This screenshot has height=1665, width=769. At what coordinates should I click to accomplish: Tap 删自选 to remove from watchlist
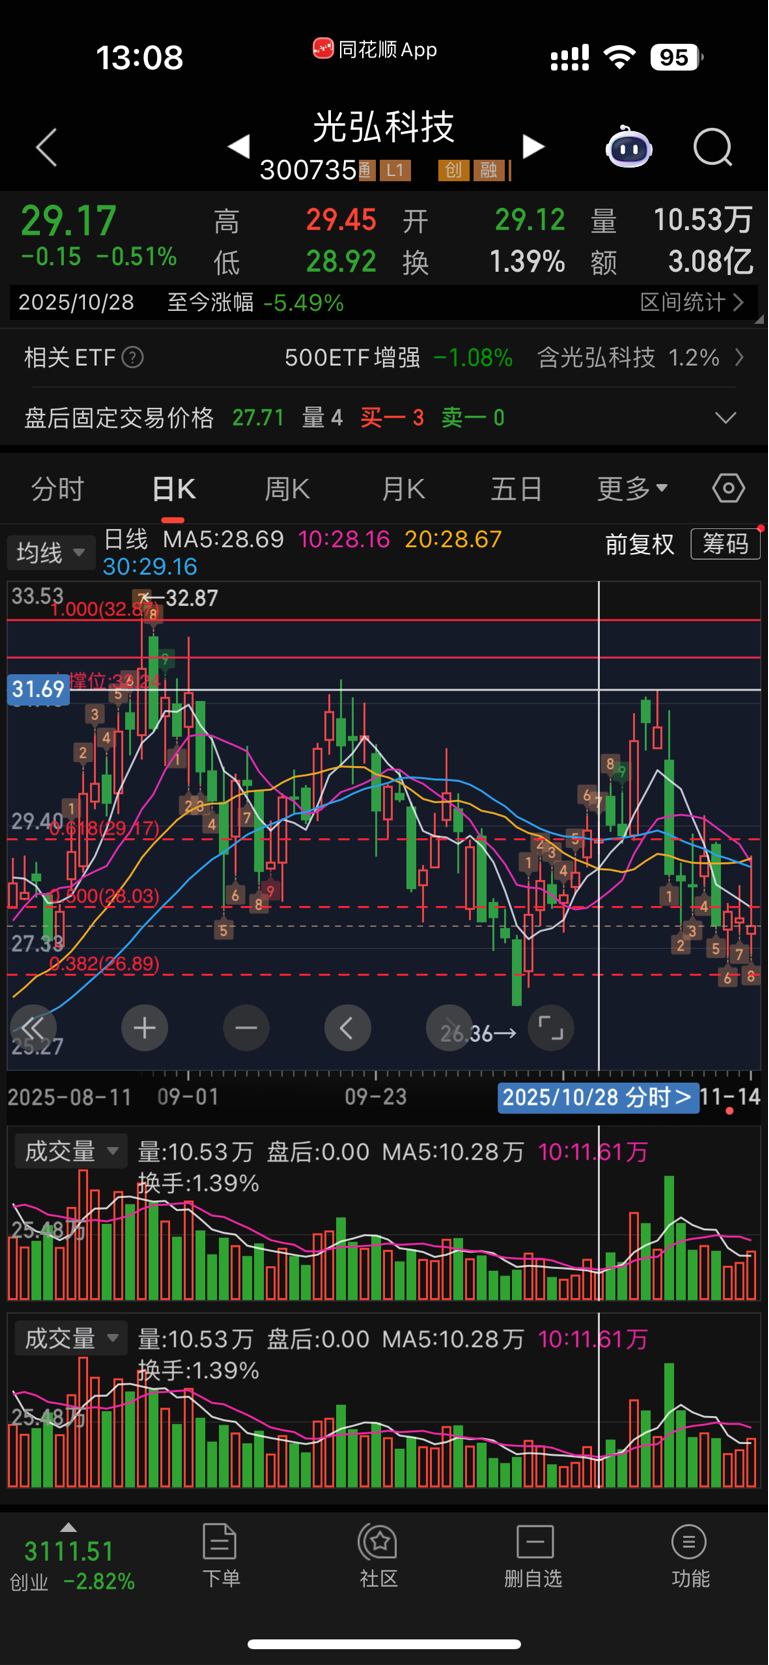point(534,1556)
